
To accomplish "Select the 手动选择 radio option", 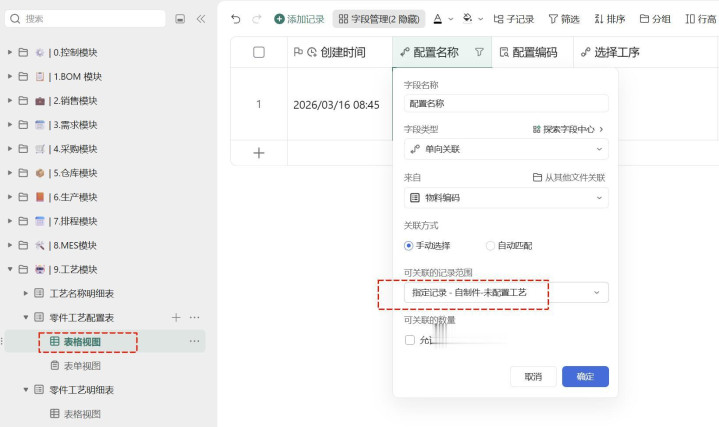I will click(x=409, y=245).
